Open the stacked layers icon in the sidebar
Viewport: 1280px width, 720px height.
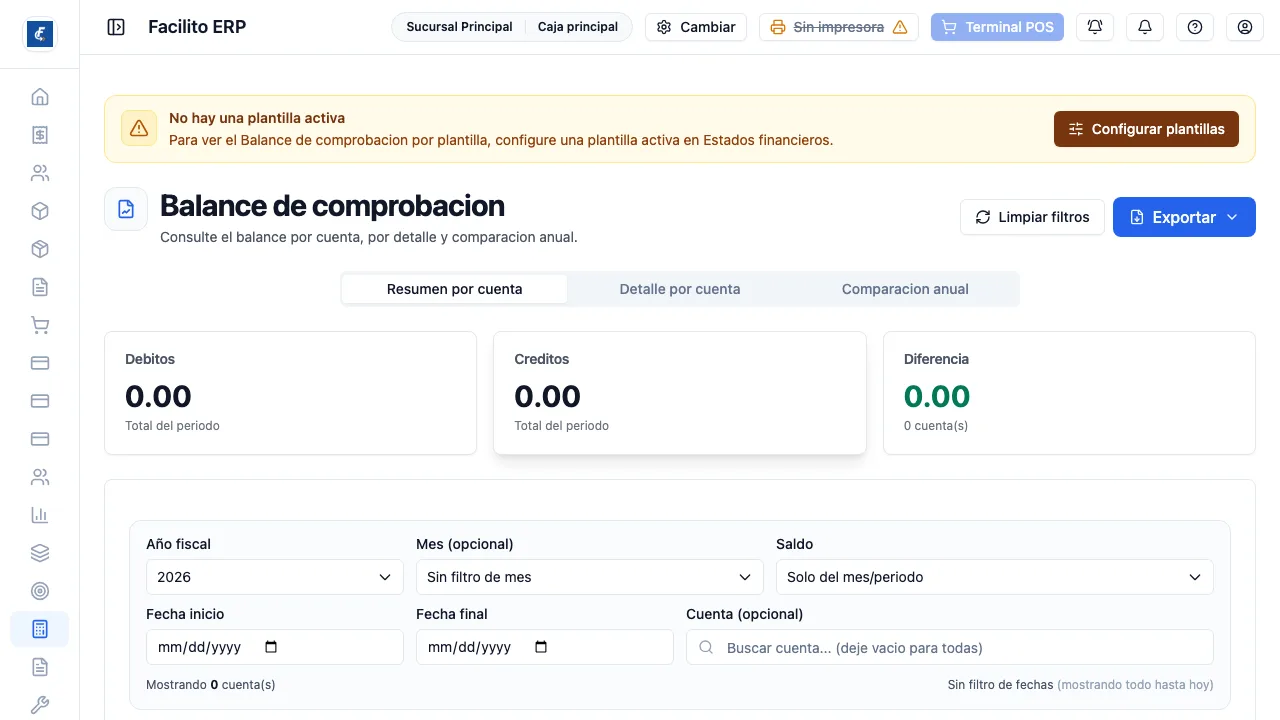click(x=40, y=553)
